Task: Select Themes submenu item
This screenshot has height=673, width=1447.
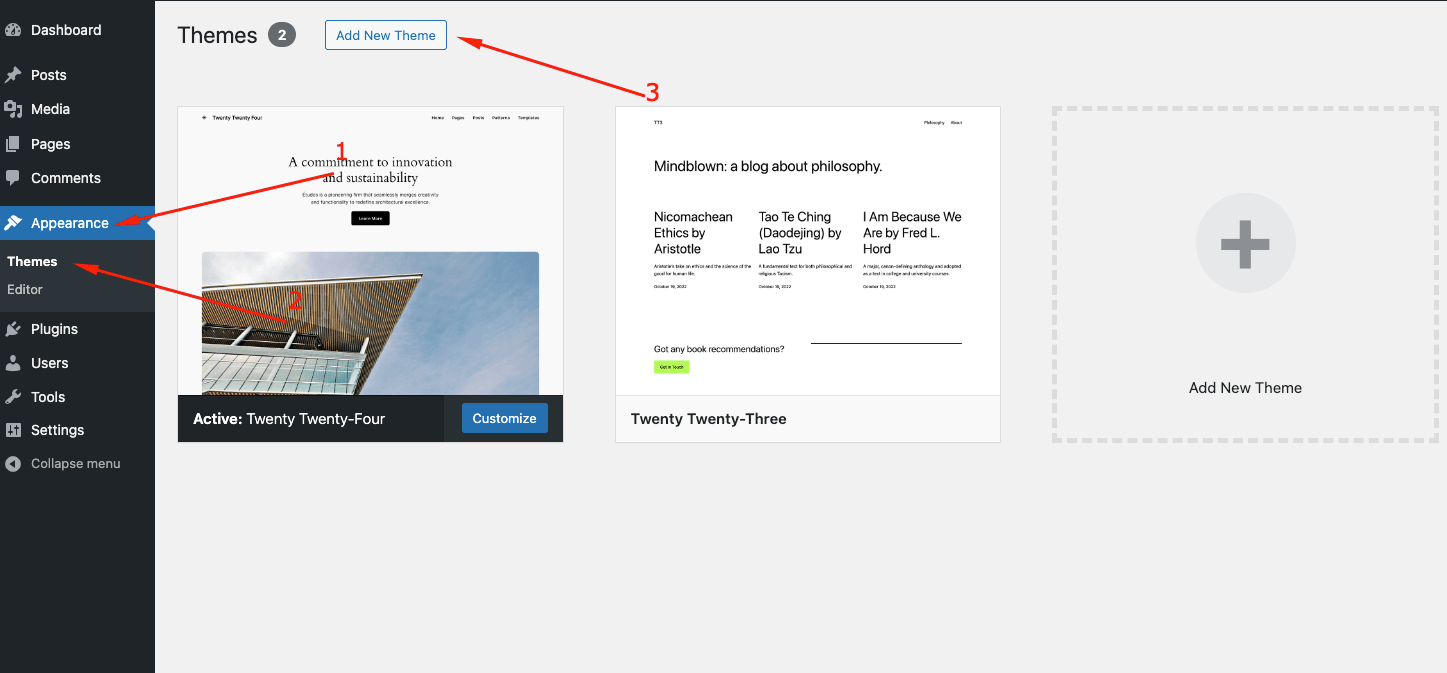Action: 32,261
